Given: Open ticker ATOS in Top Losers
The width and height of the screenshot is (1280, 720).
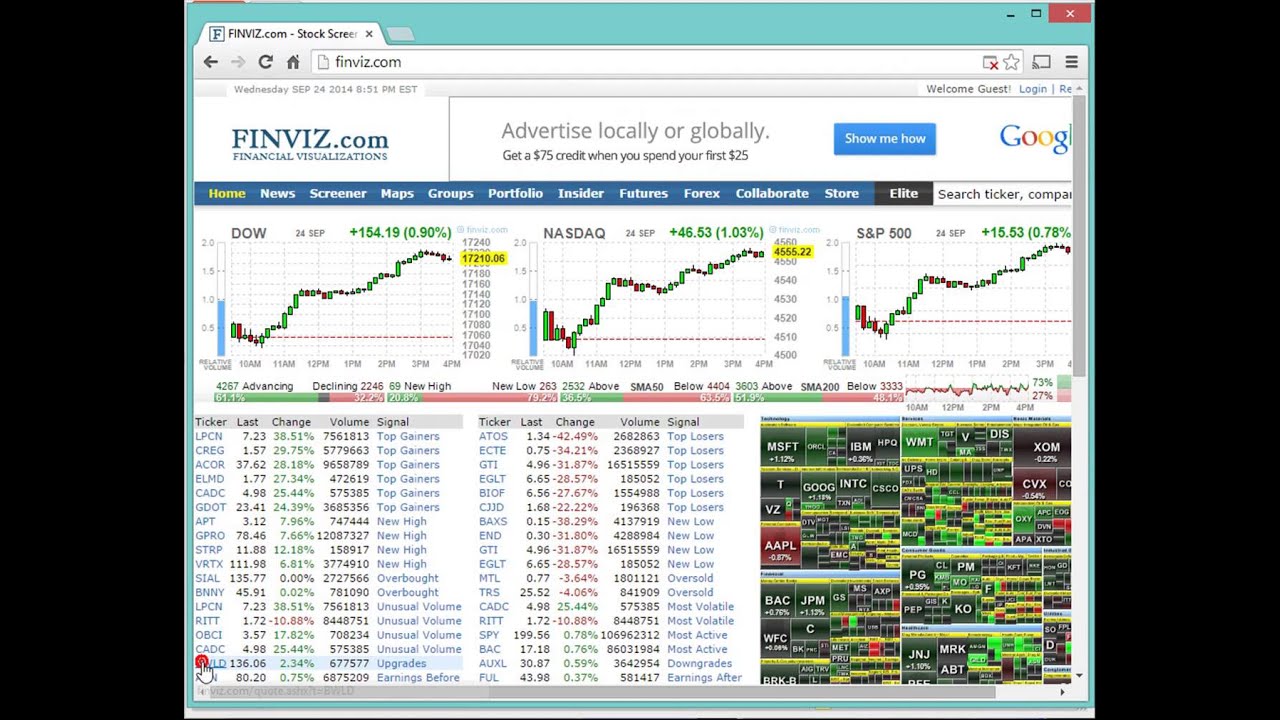Looking at the screenshot, I should [x=493, y=436].
